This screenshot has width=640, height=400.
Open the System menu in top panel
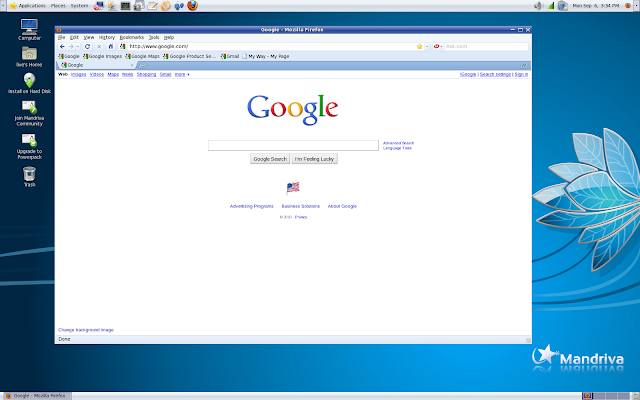coord(79,6)
